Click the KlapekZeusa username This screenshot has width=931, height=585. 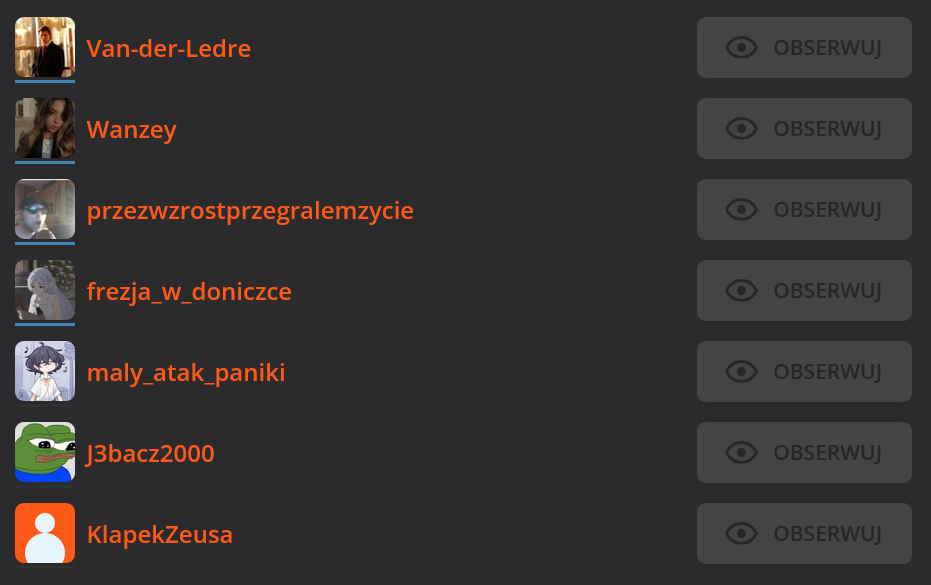tap(160, 535)
